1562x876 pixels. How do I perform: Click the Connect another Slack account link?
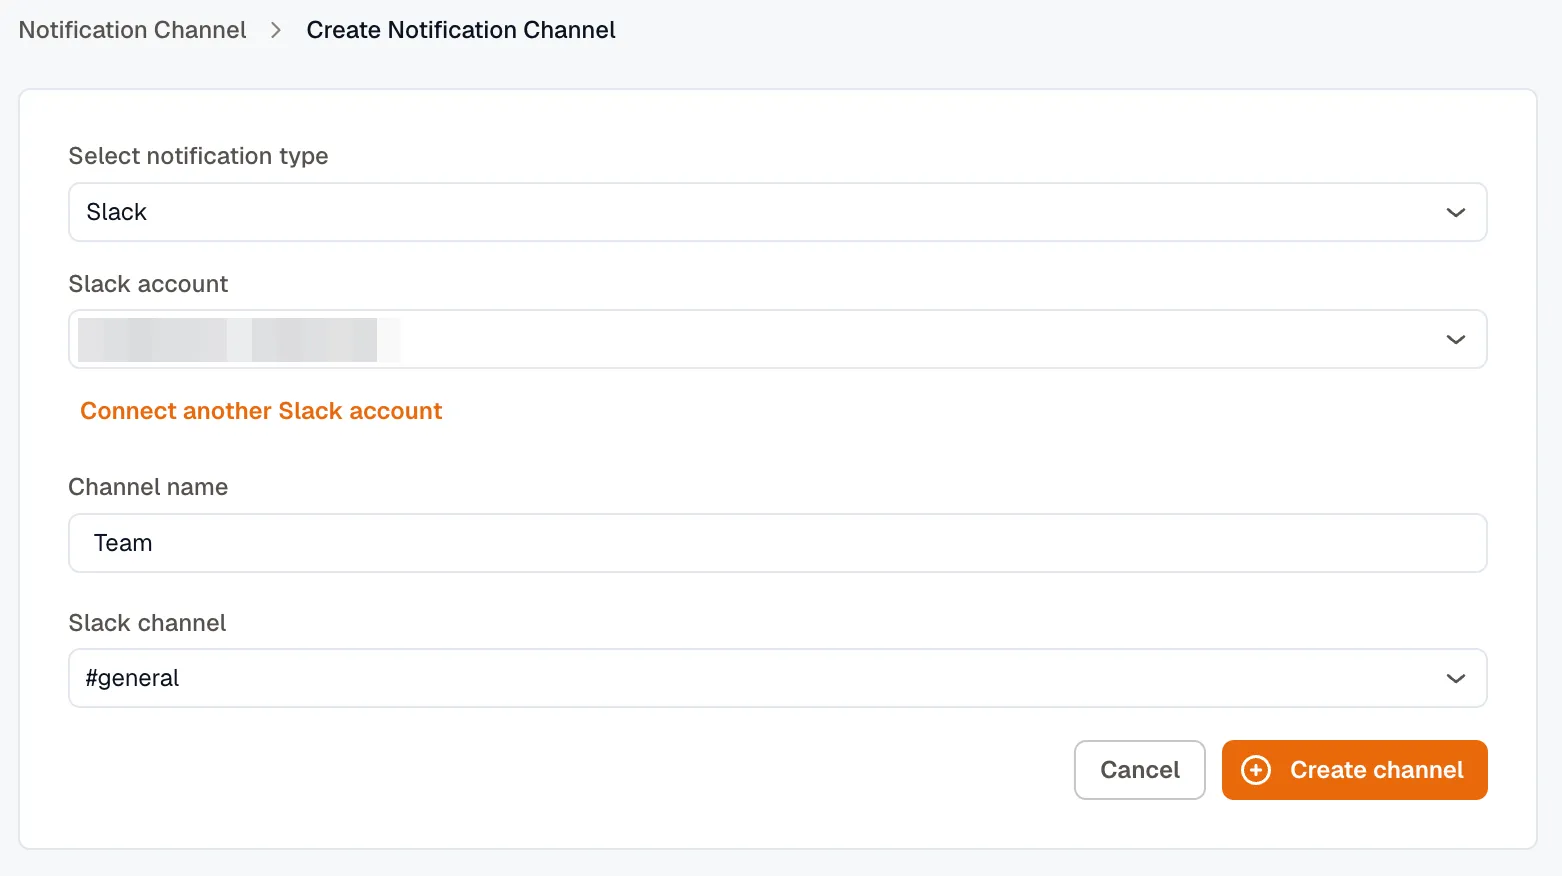coord(261,411)
